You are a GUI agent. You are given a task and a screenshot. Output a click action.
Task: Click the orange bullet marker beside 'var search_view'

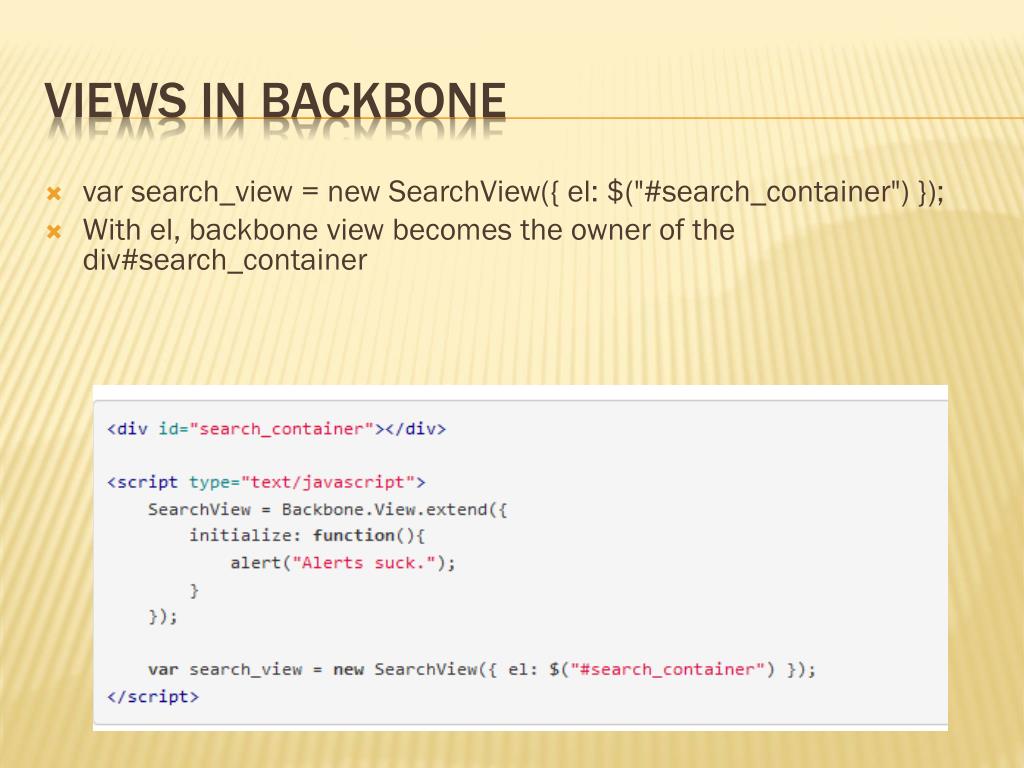tap(54, 193)
